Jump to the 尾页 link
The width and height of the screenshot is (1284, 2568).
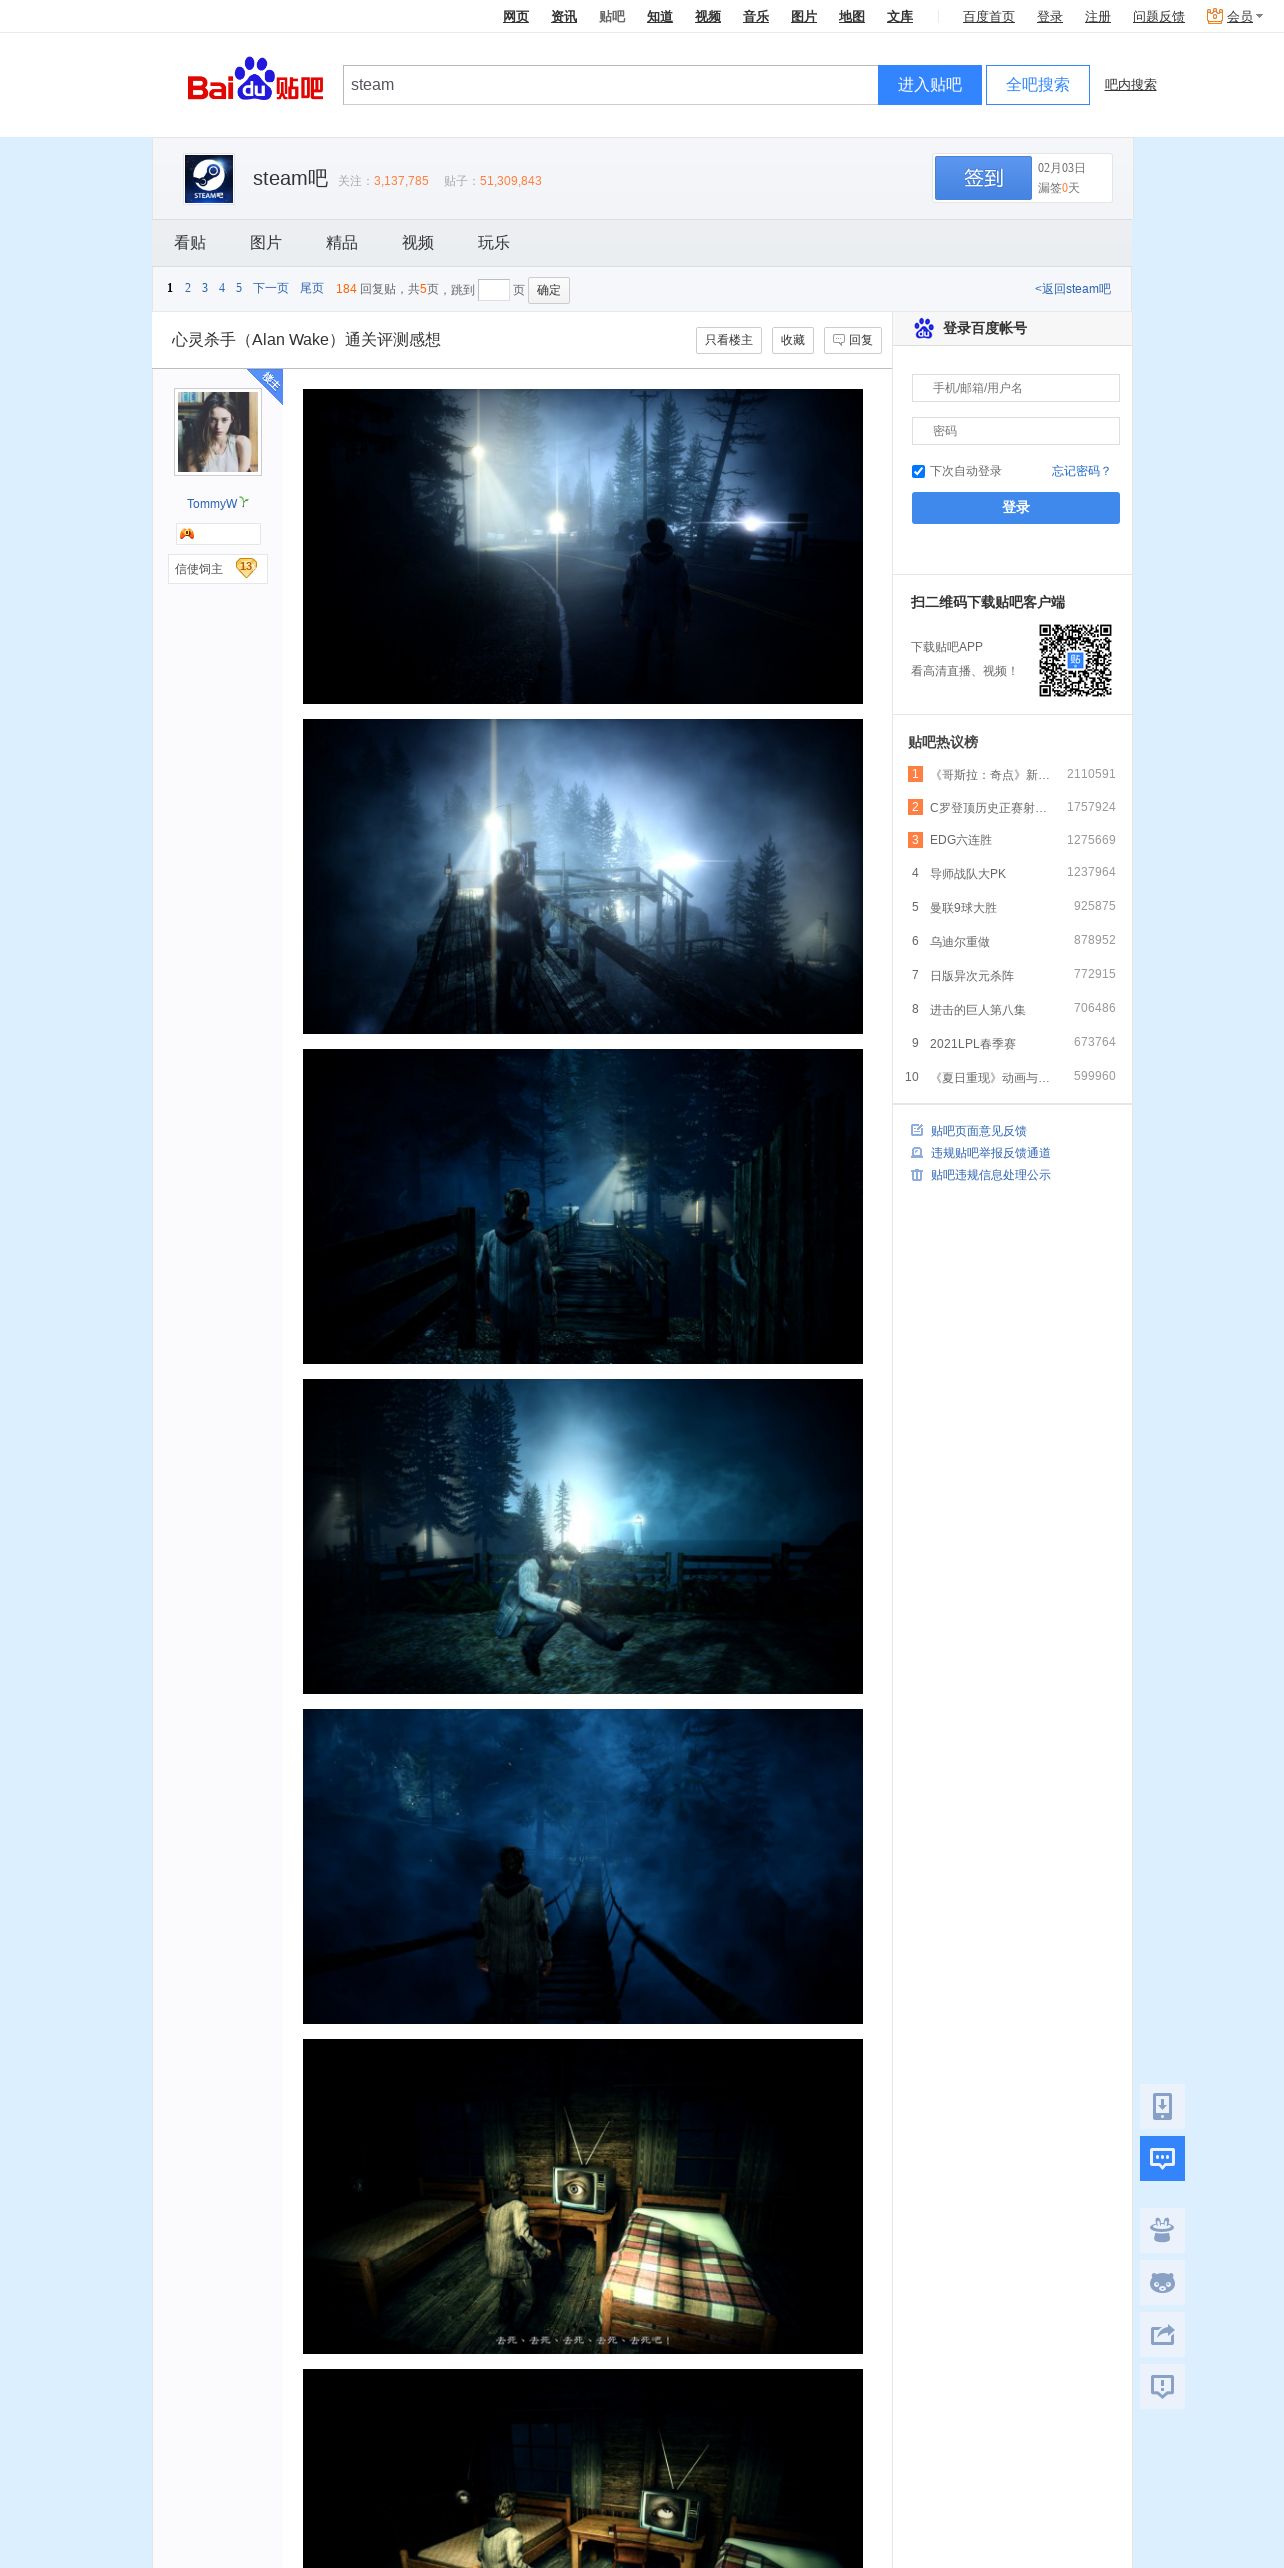(312, 288)
